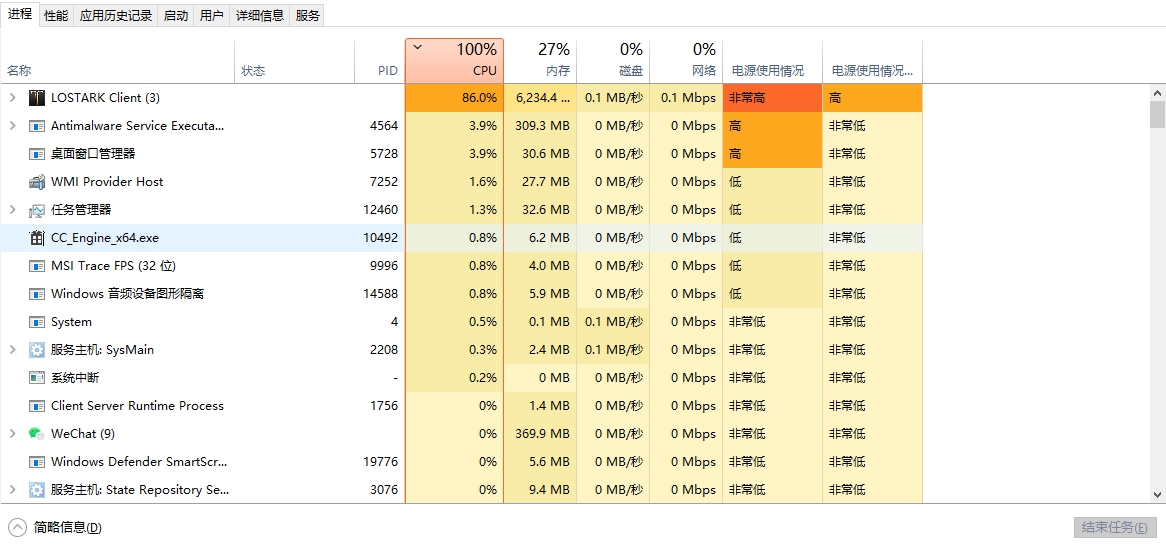Select the PID 19776 cell
This screenshot has width=1166, height=552.
click(381, 462)
